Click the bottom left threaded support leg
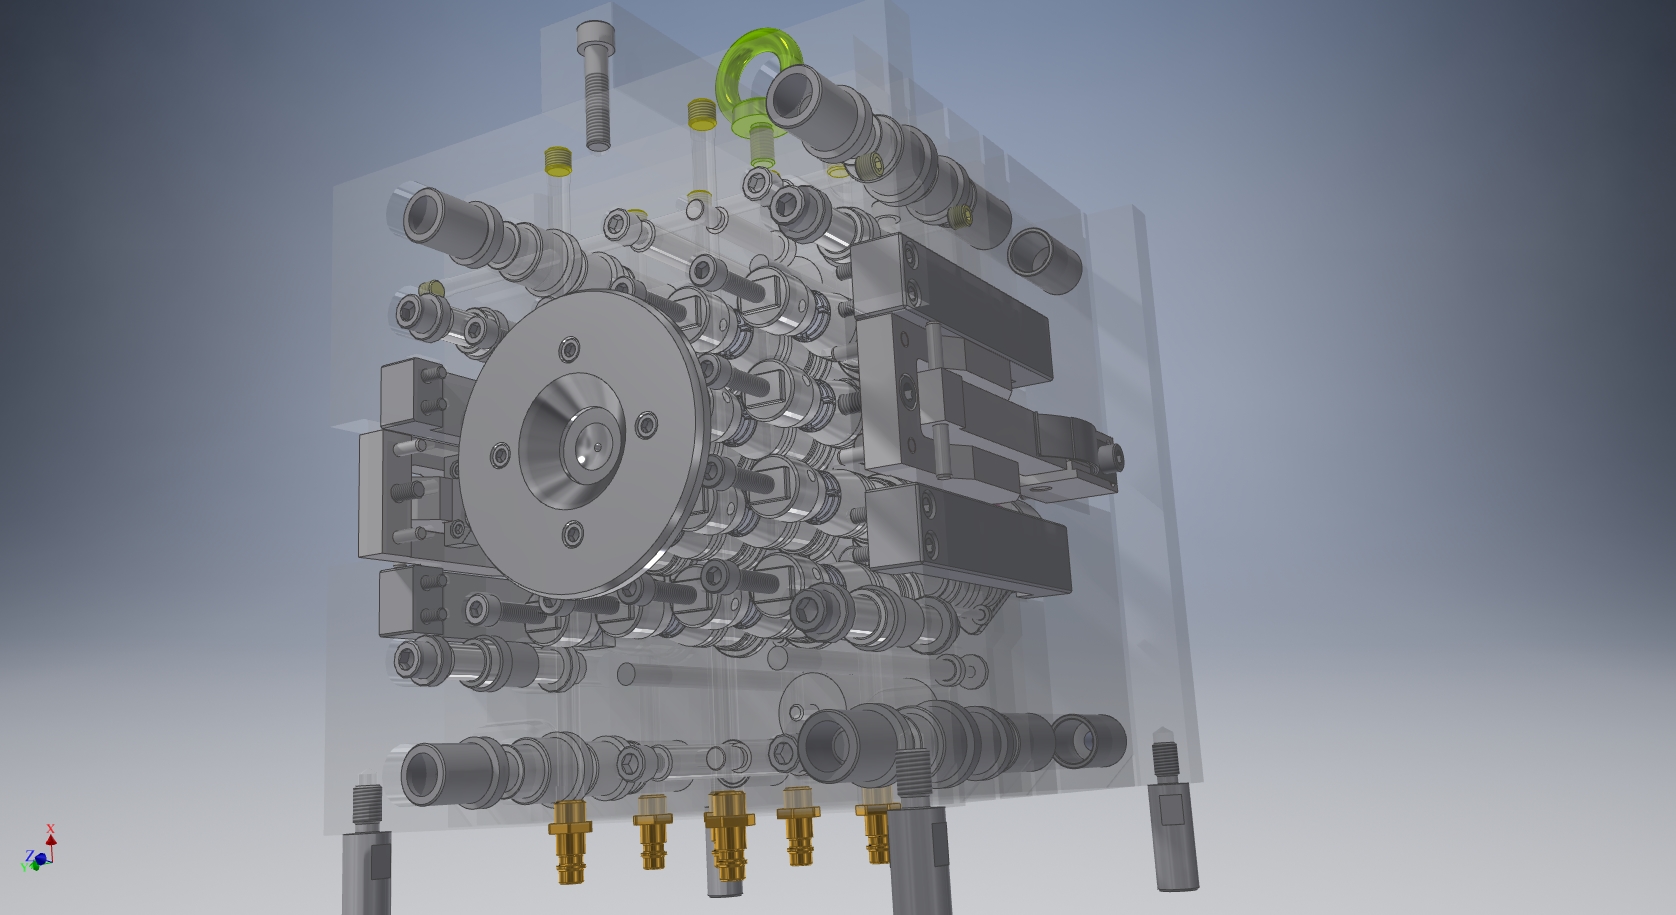This screenshot has height=915, width=1676. pyautogui.click(x=370, y=840)
